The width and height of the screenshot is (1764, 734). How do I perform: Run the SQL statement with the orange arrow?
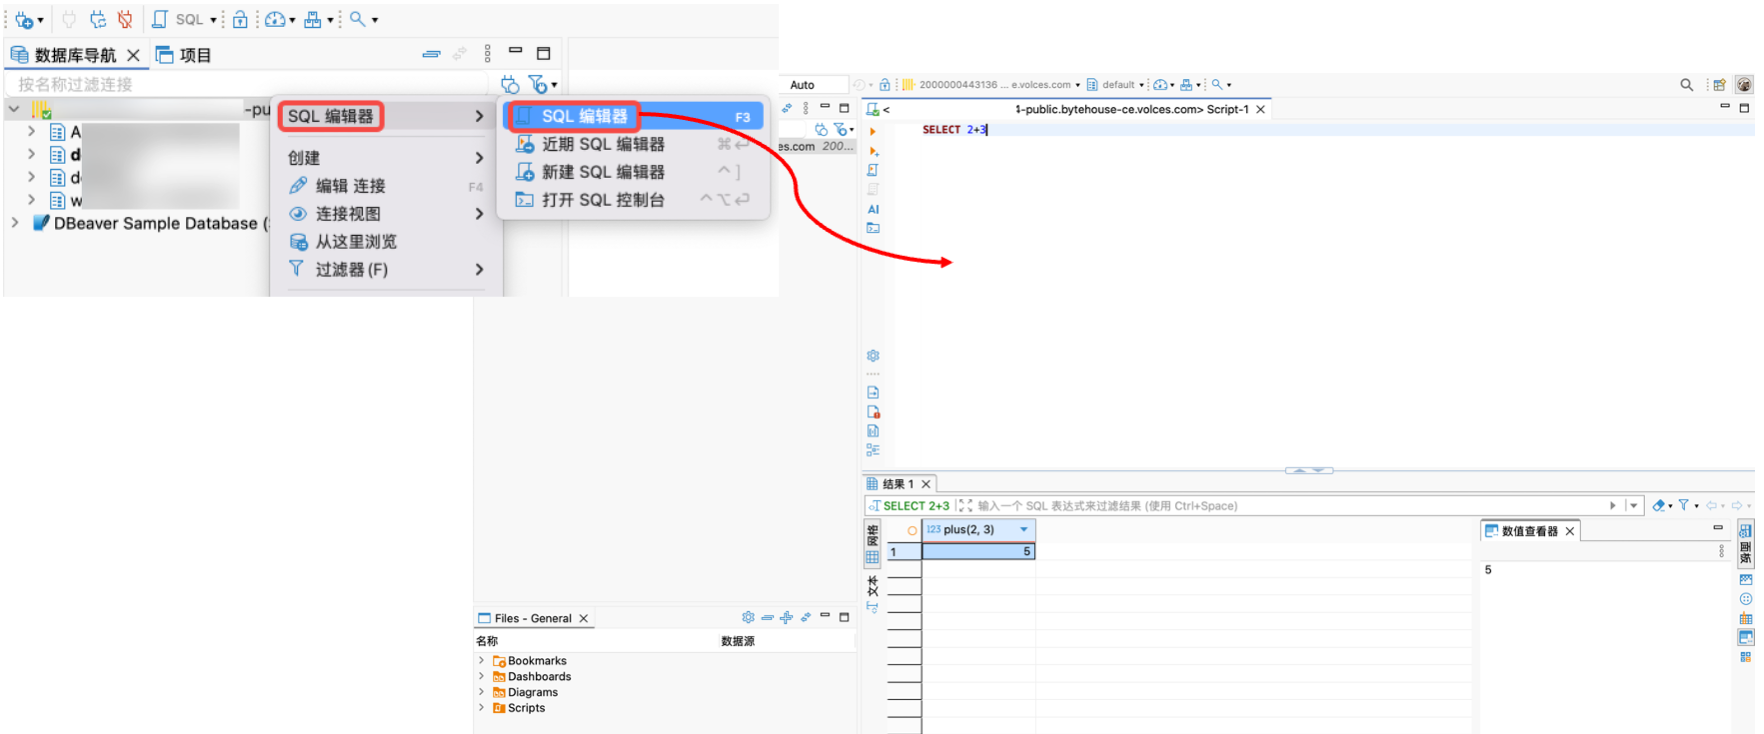(873, 131)
